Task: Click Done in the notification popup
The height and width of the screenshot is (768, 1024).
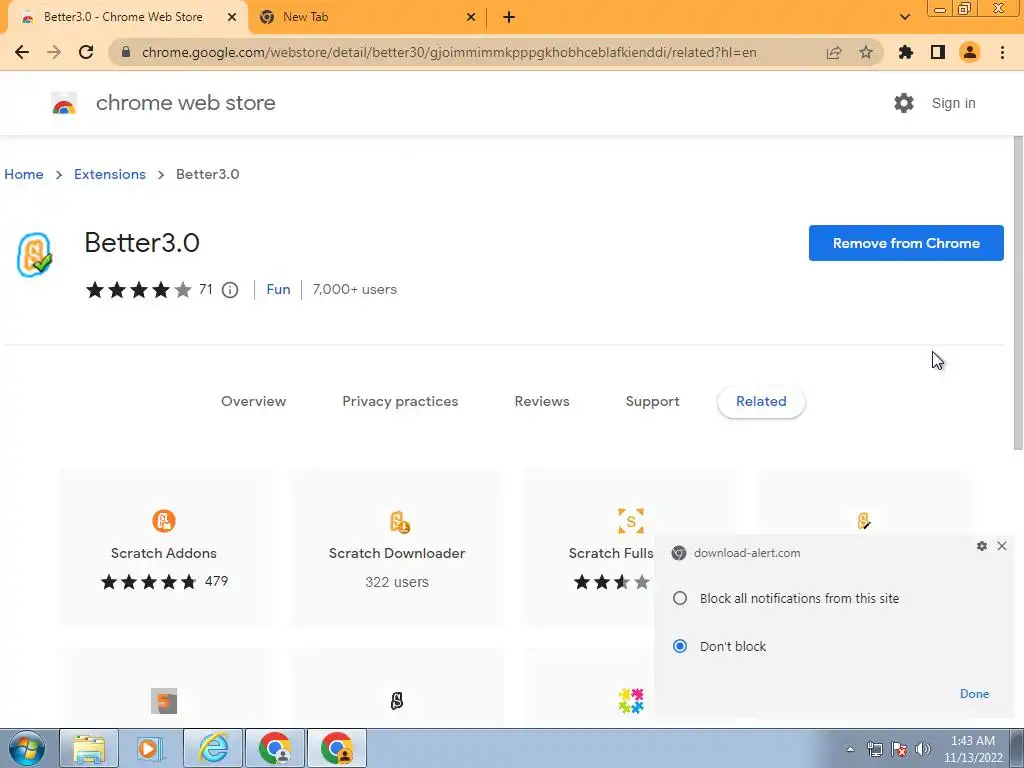Action: coord(974,694)
